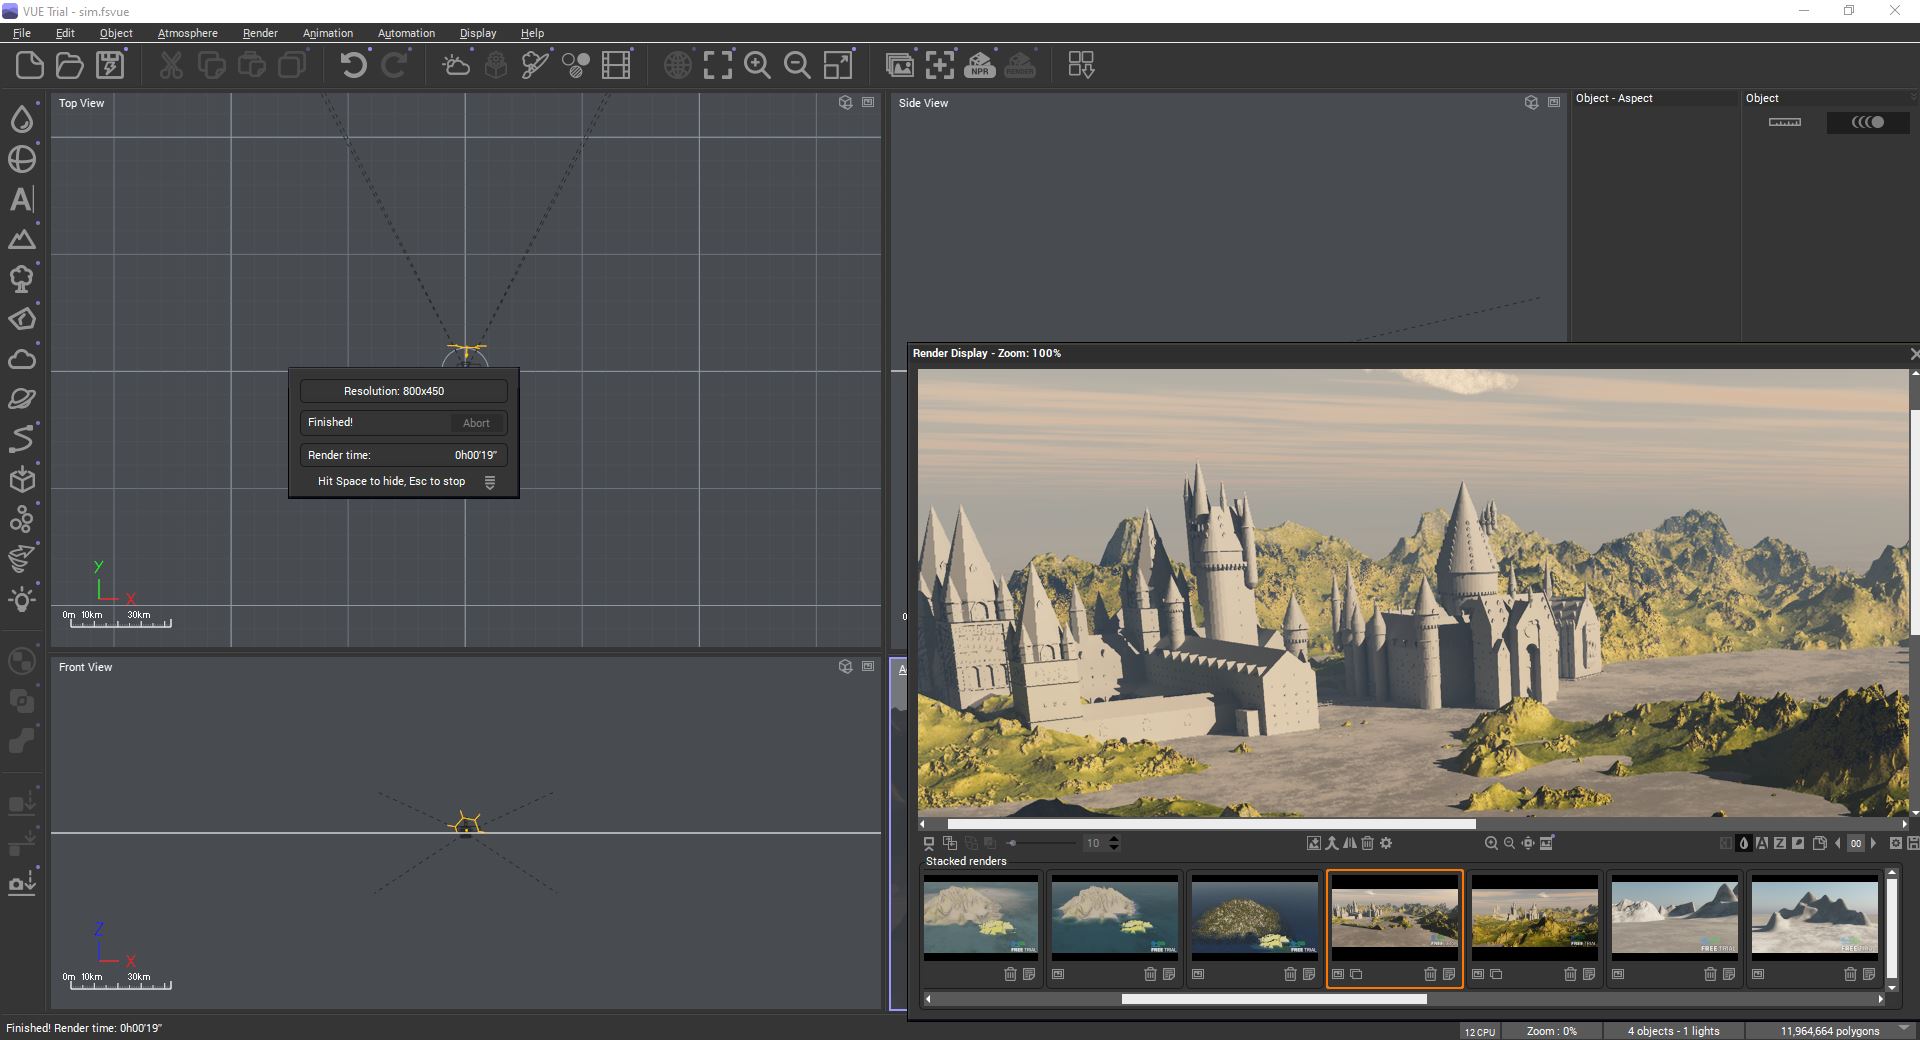Open the animation timeline (film strip icon)
Screen dimensions: 1920x1040
[616, 66]
